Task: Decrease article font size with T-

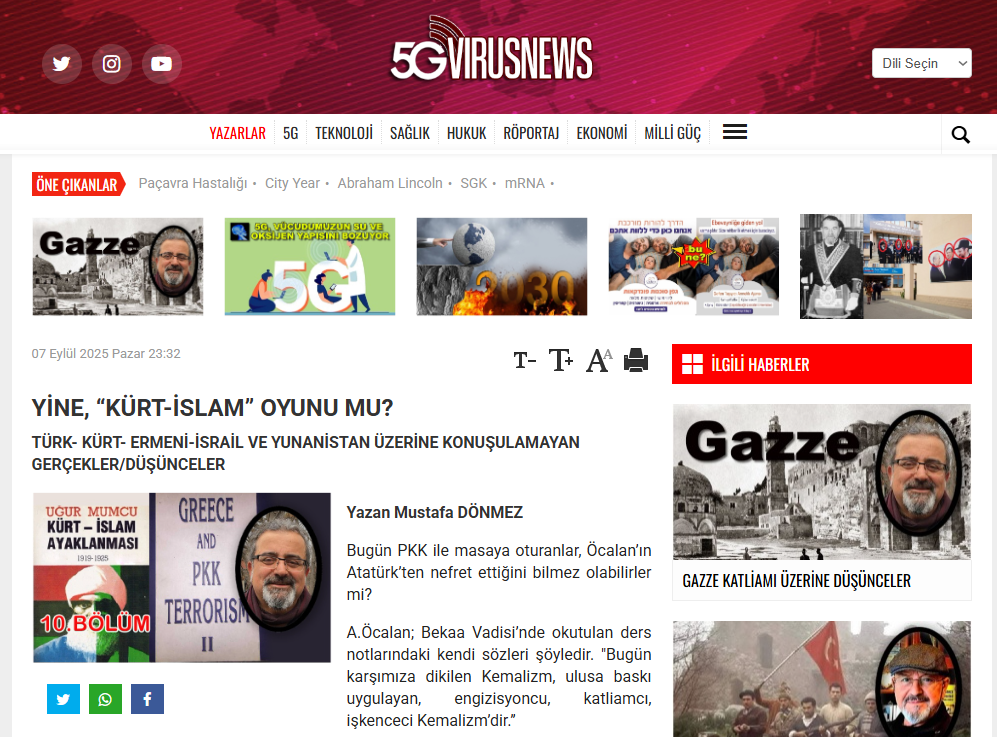Action: point(525,361)
